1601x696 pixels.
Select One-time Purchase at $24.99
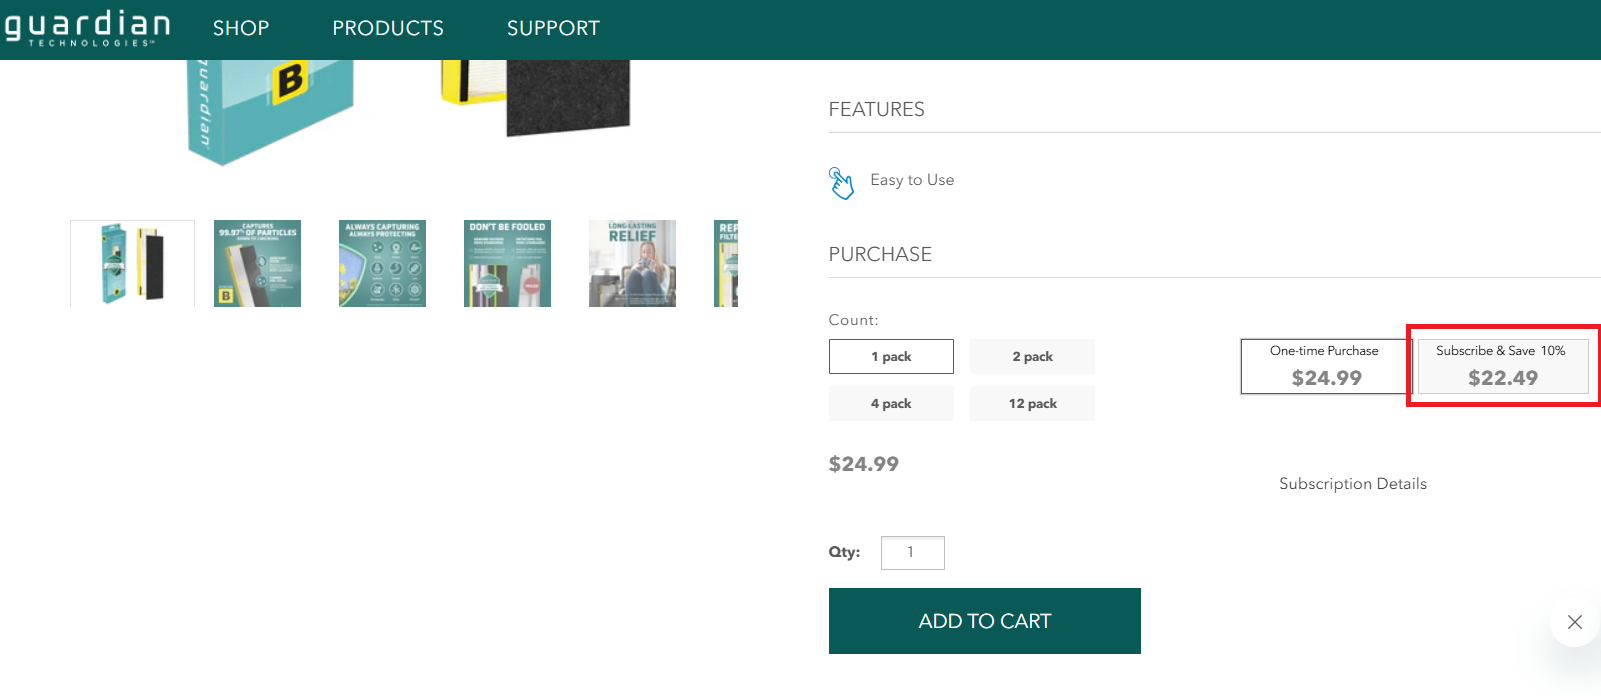[1325, 367]
